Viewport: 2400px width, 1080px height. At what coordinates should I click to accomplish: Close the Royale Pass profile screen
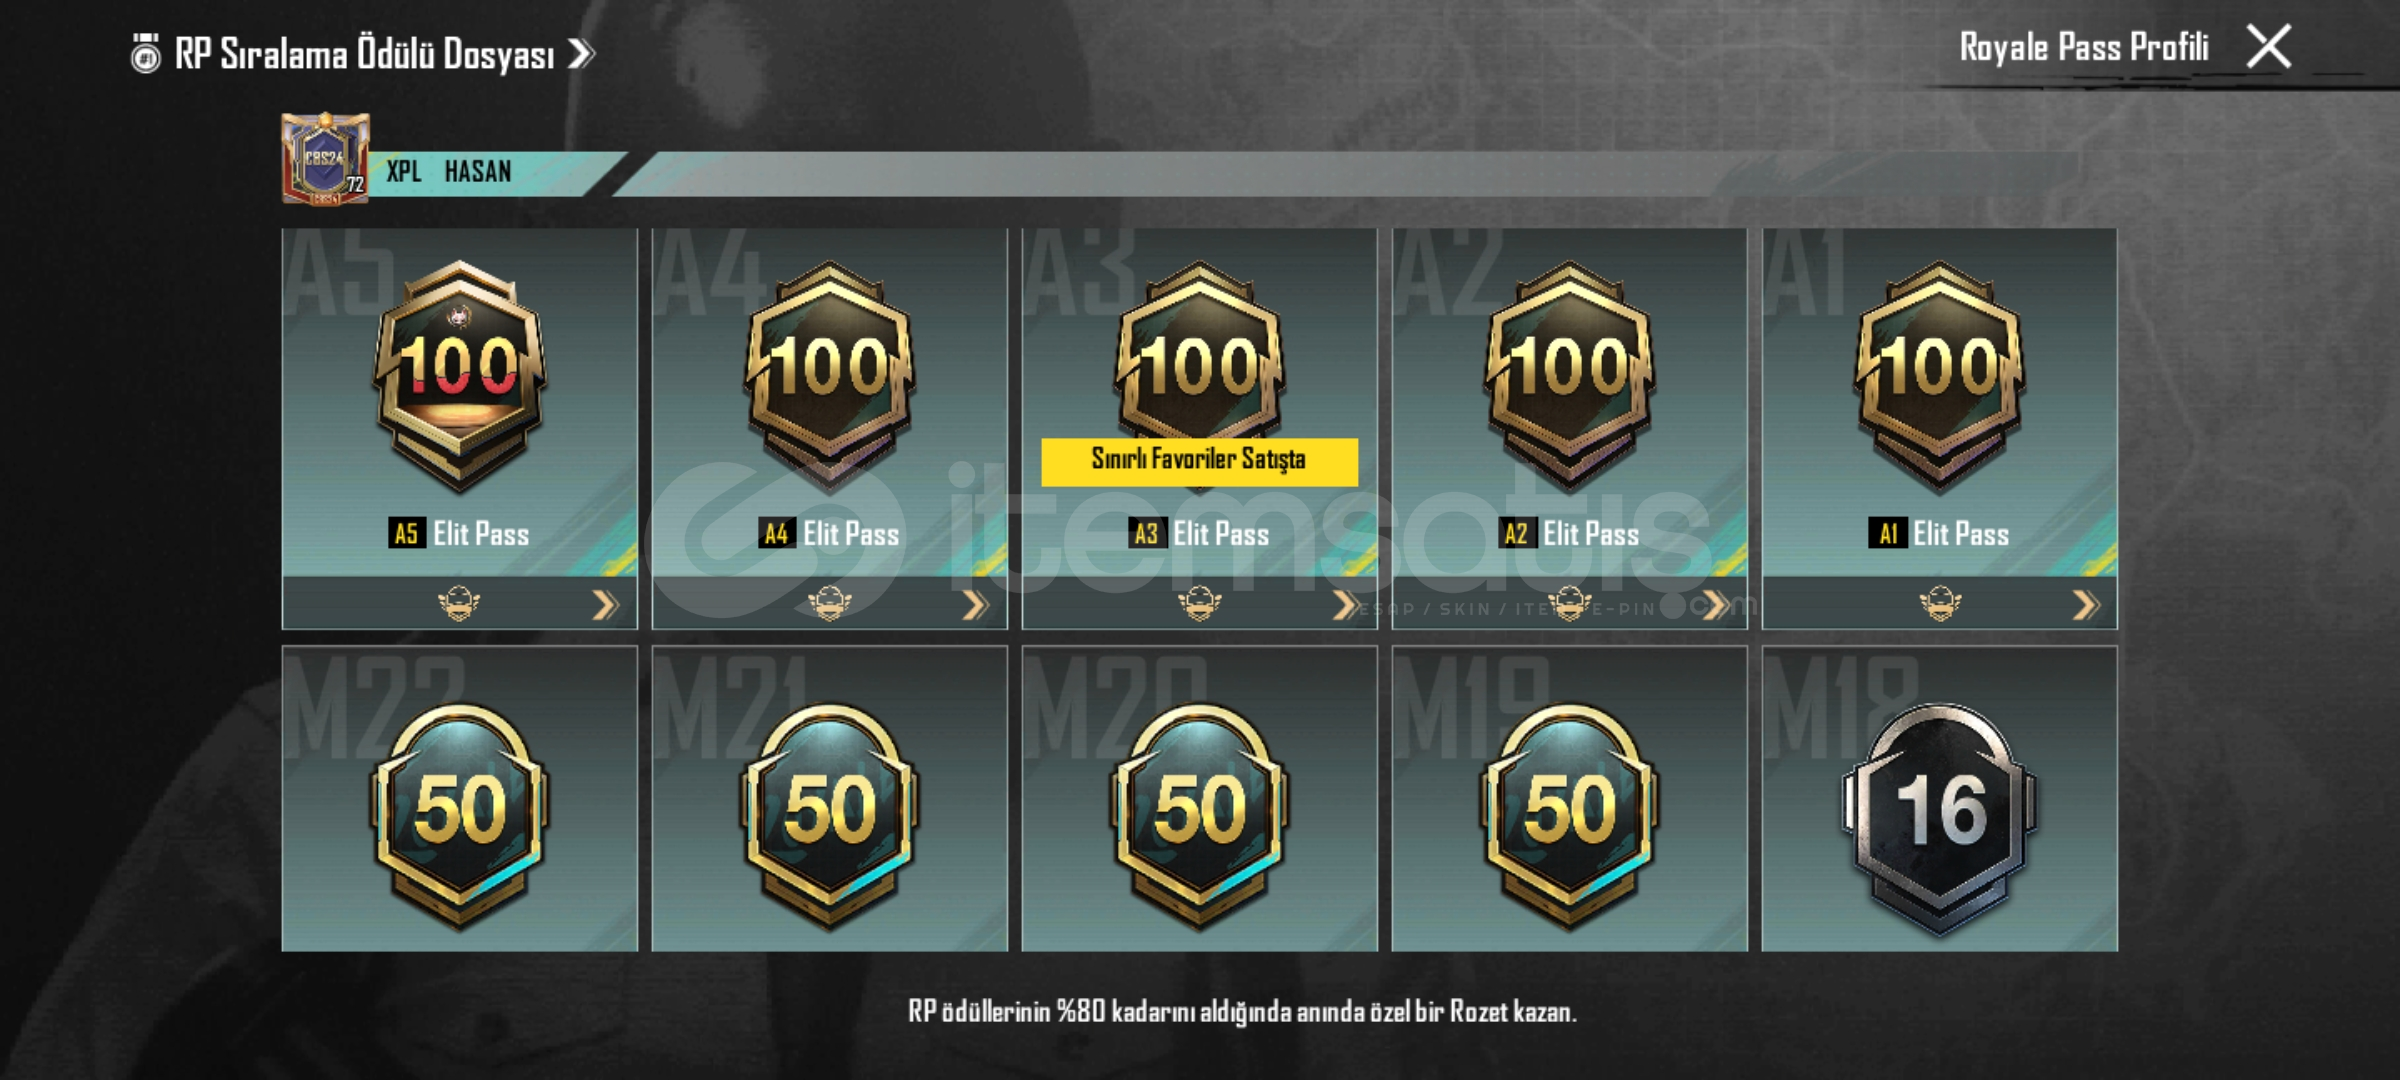[2269, 47]
